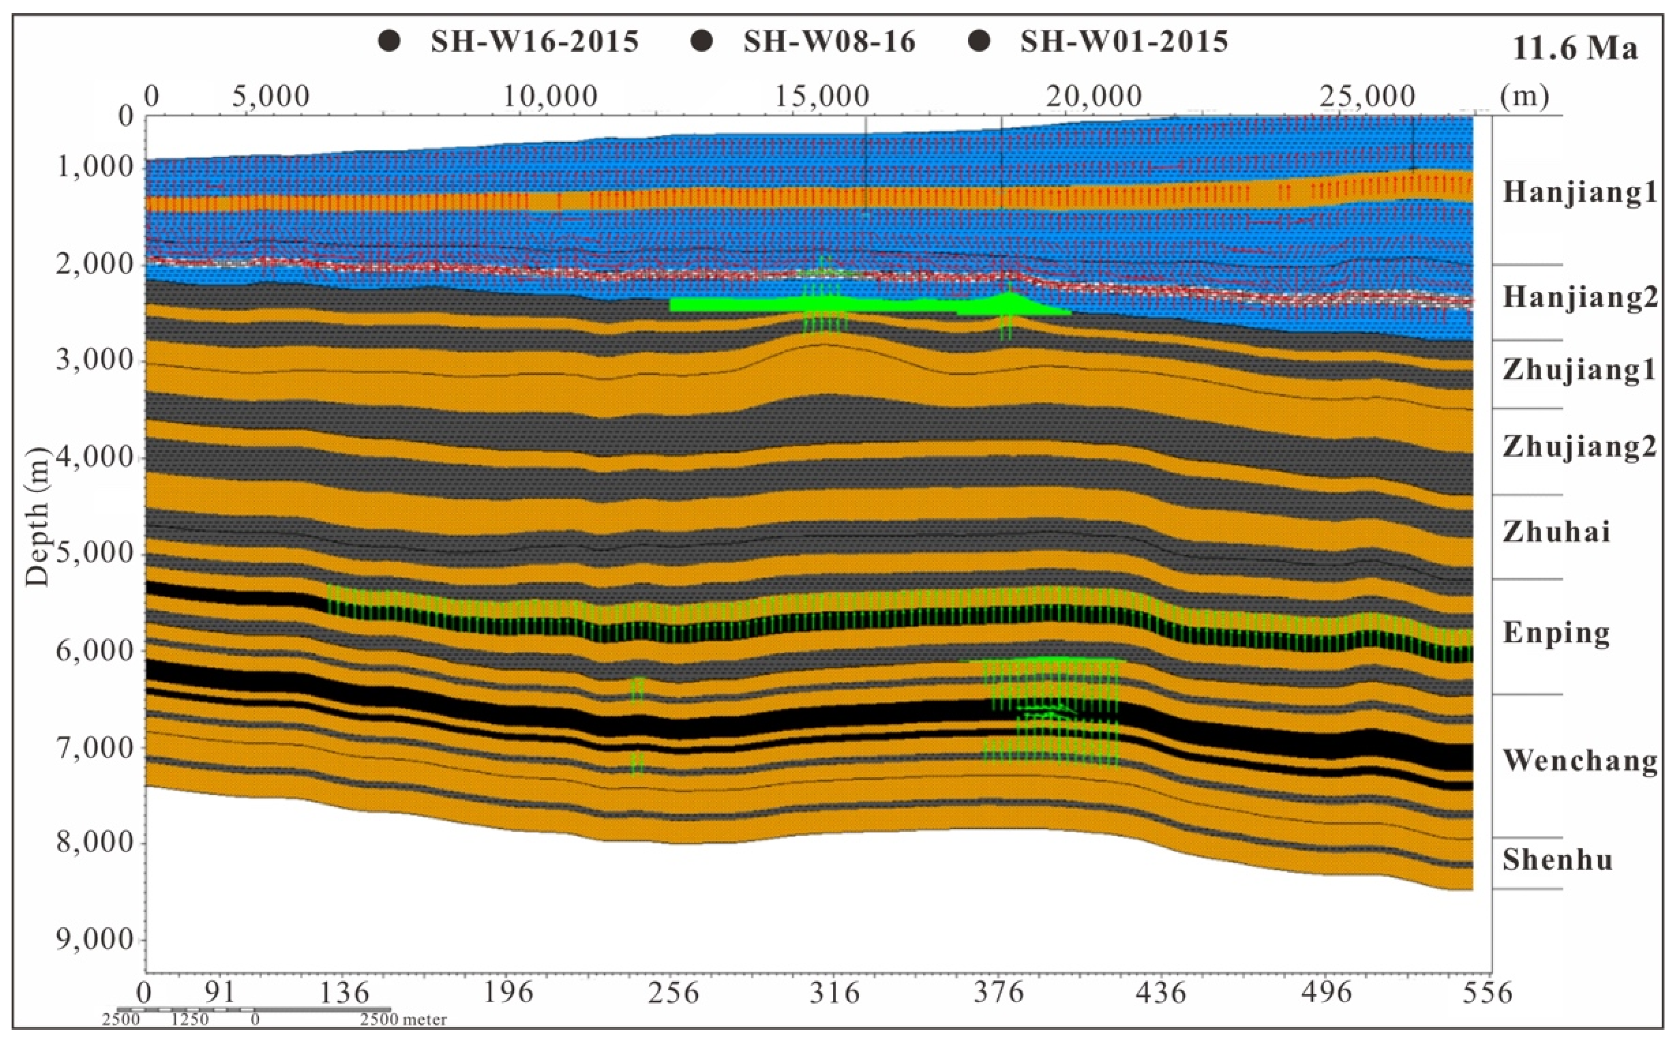This screenshot has width=1677, height=1041.
Task: Select the Hanjiang2 formation label
Action: (1579, 297)
